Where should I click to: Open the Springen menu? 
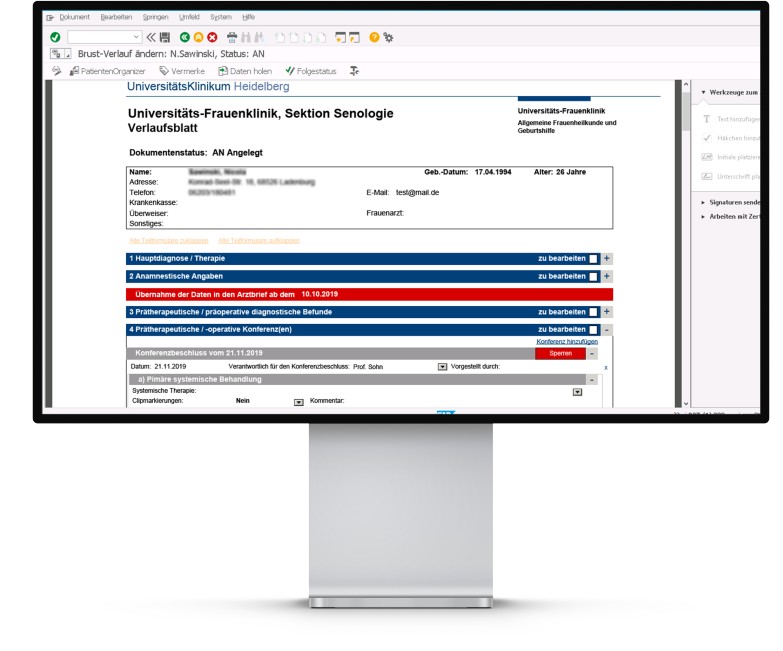coord(155,17)
